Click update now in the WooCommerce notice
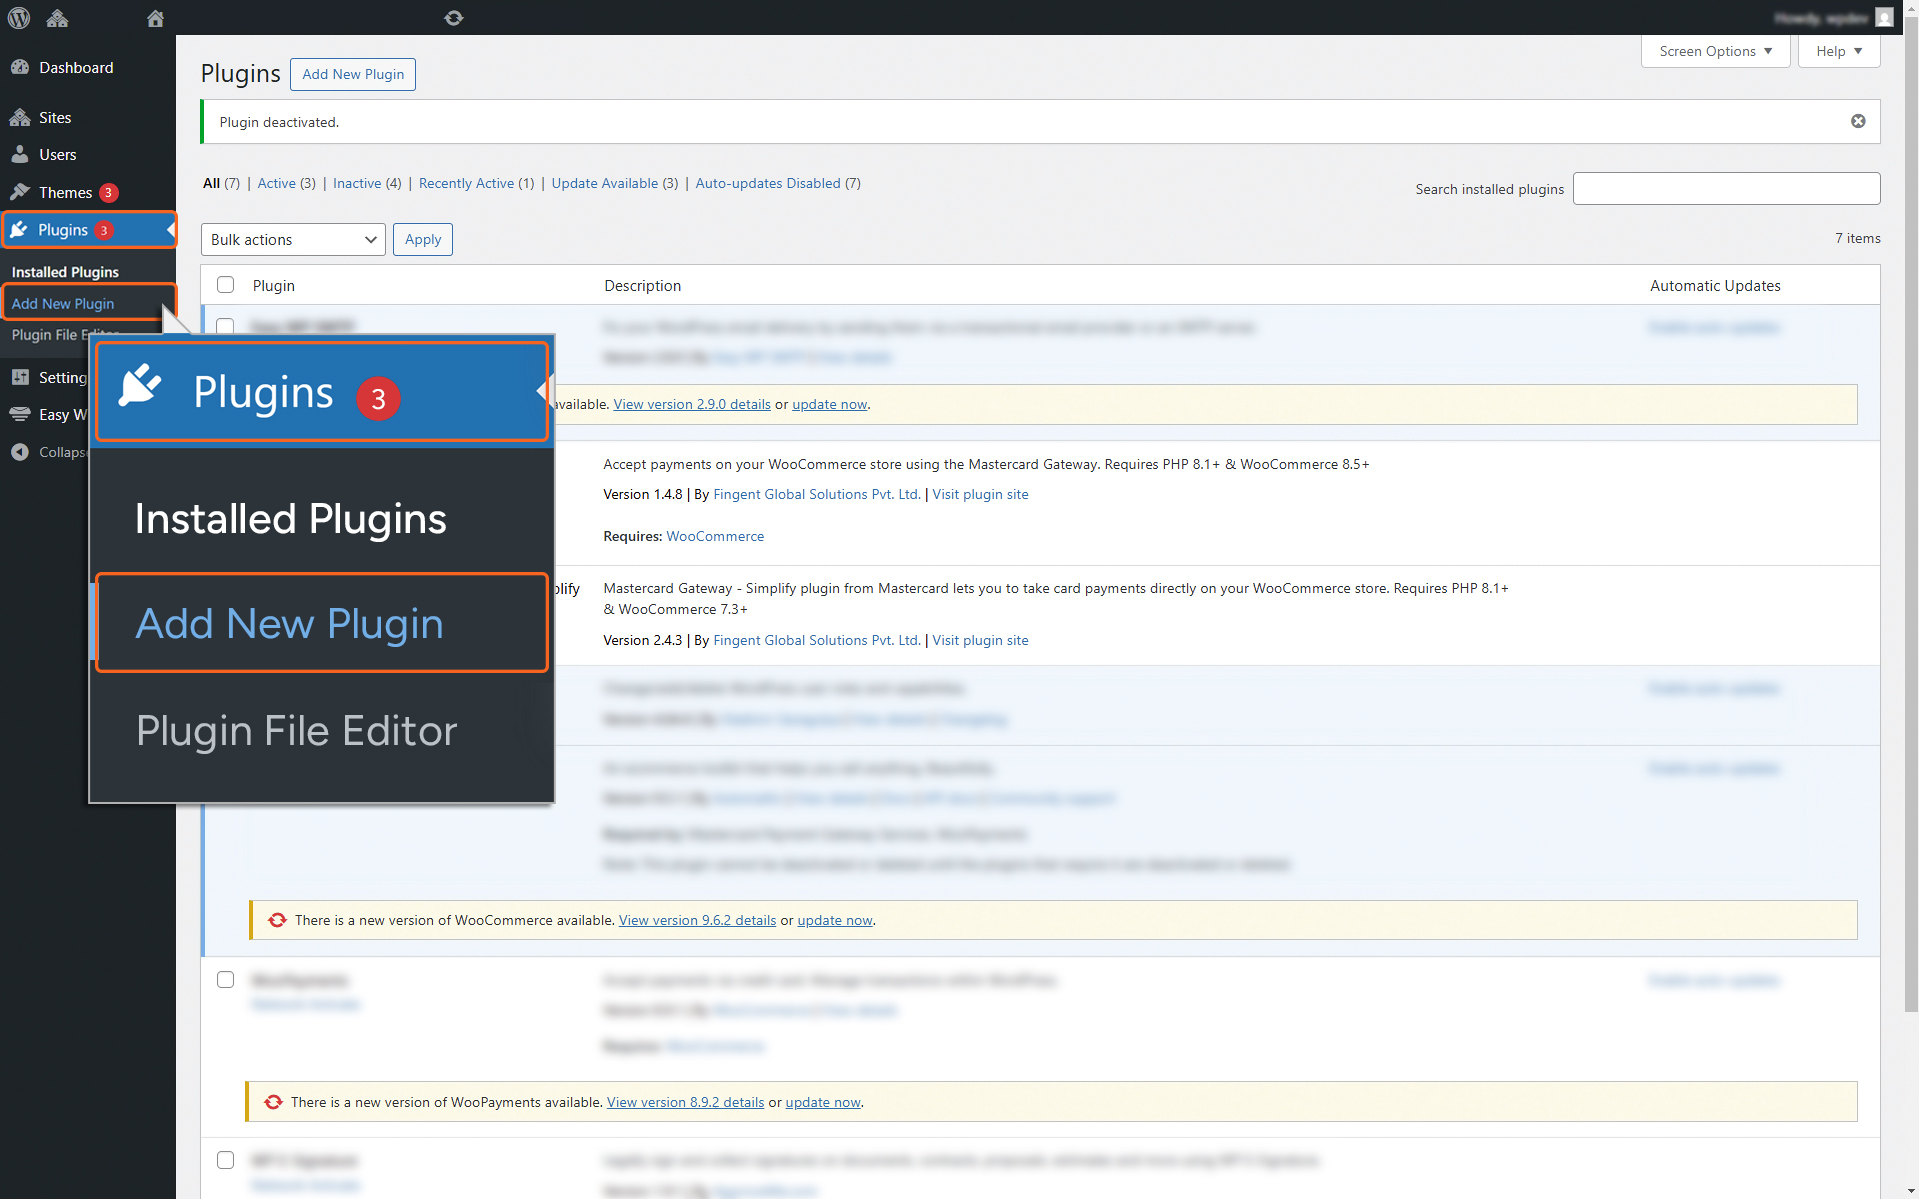1919x1199 pixels. pos(834,920)
